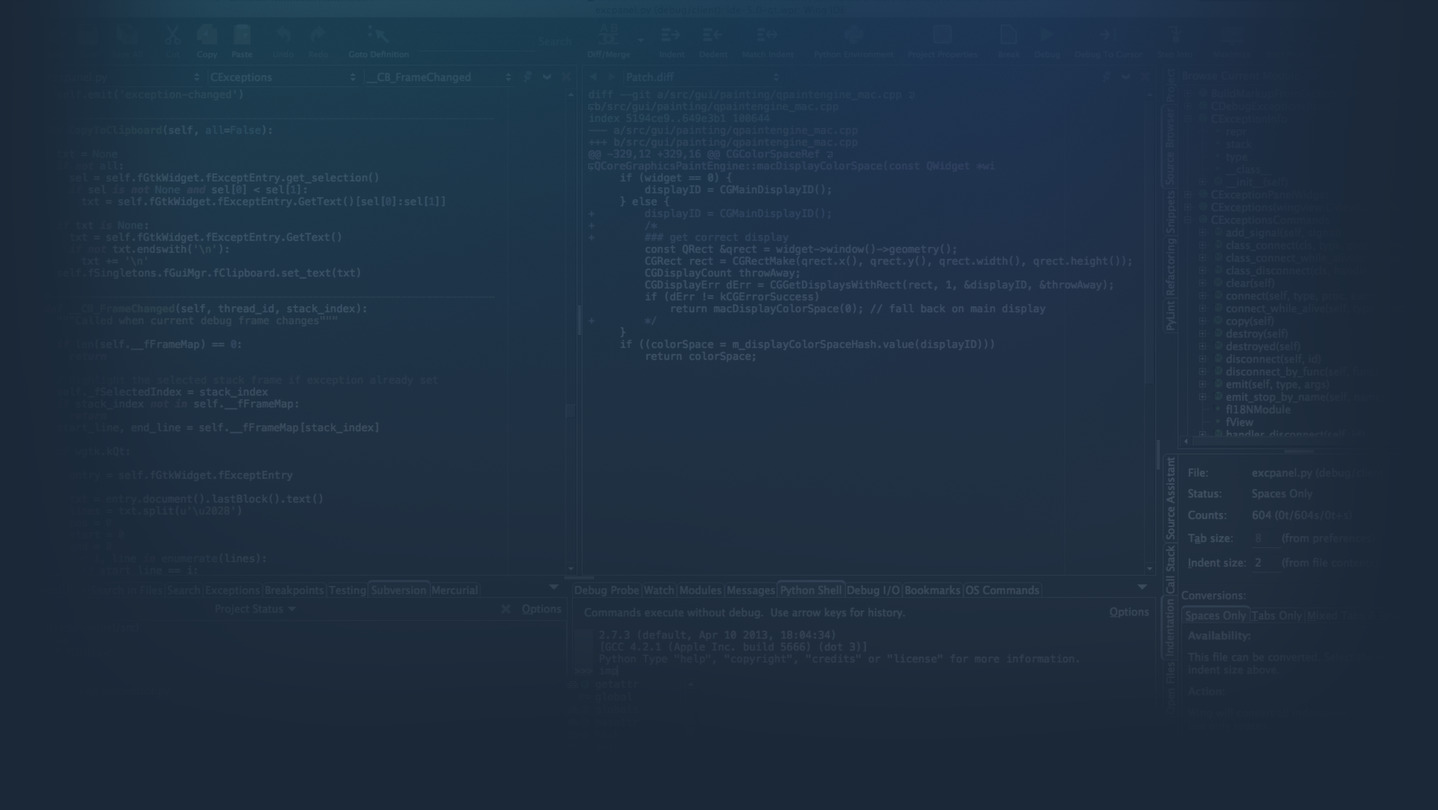The height and width of the screenshot is (810, 1438).
Task: Click the Dedent toolbar icon
Action: [x=713, y=38]
